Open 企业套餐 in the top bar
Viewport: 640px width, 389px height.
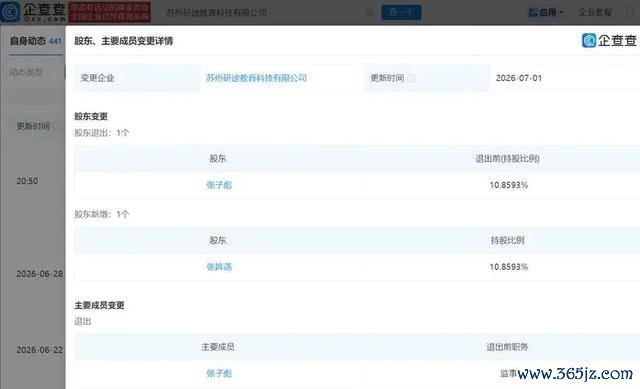click(x=595, y=13)
